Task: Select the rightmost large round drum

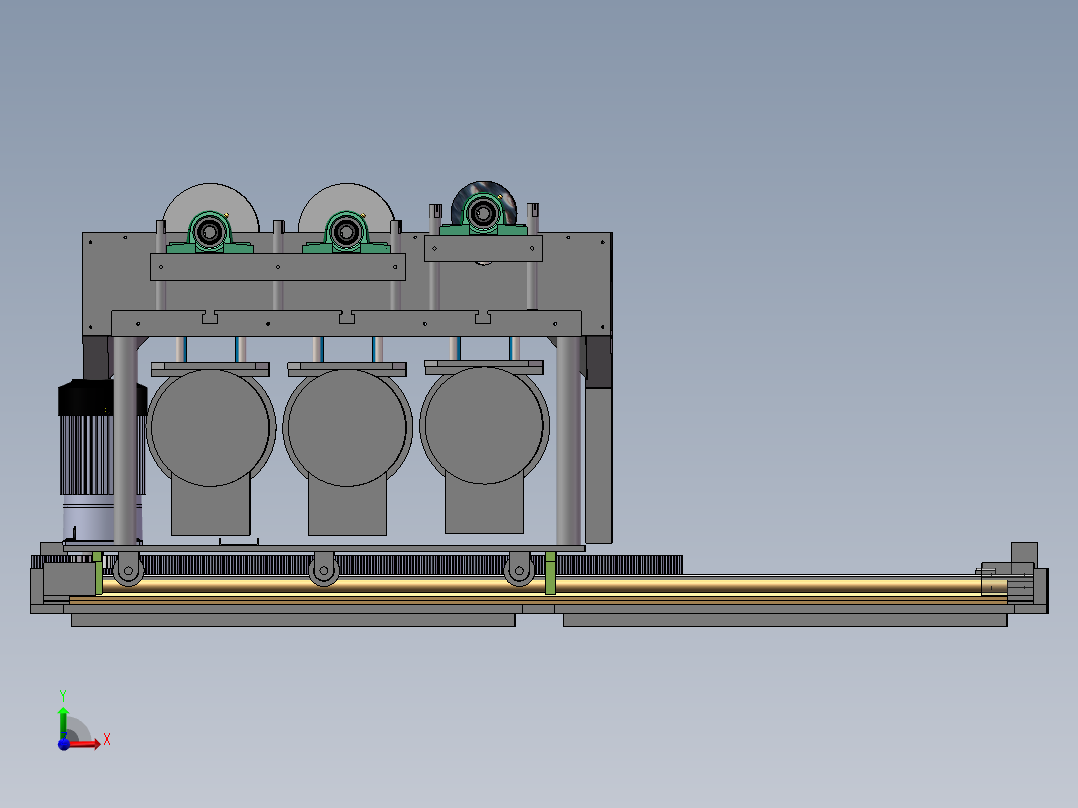Action: pyautogui.click(x=484, y=425)
